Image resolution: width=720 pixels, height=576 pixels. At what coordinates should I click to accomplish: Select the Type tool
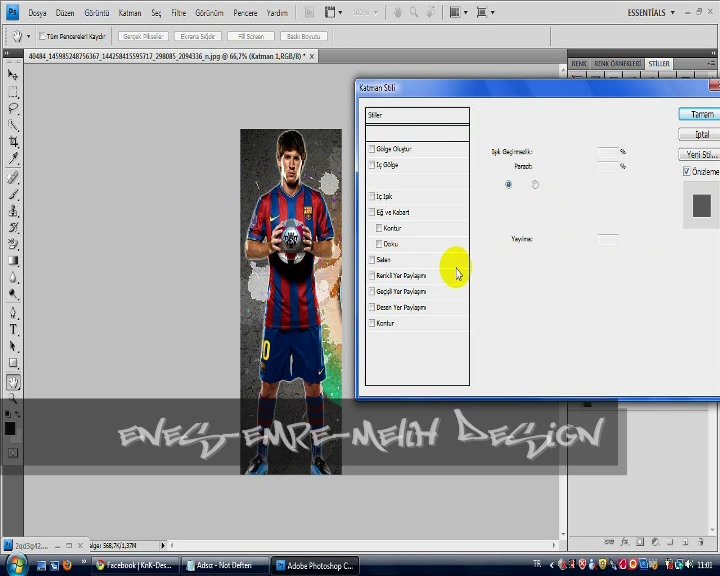coord(13,330)
